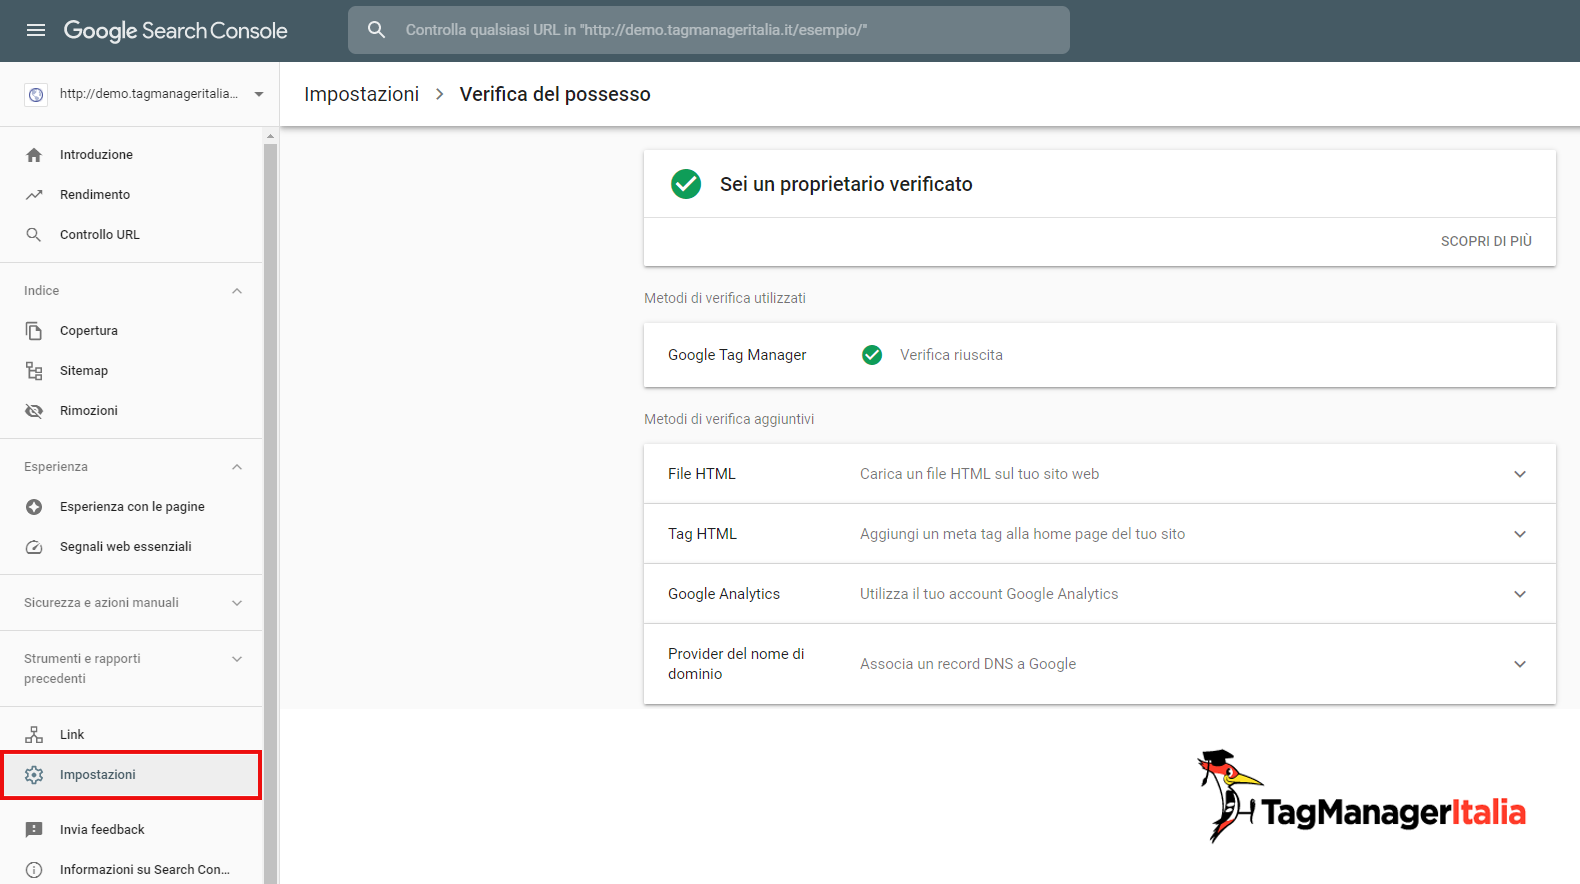Click the Rimozioni hidden-eye icon
Screen dimensions: 1580x884
[34, 411]
